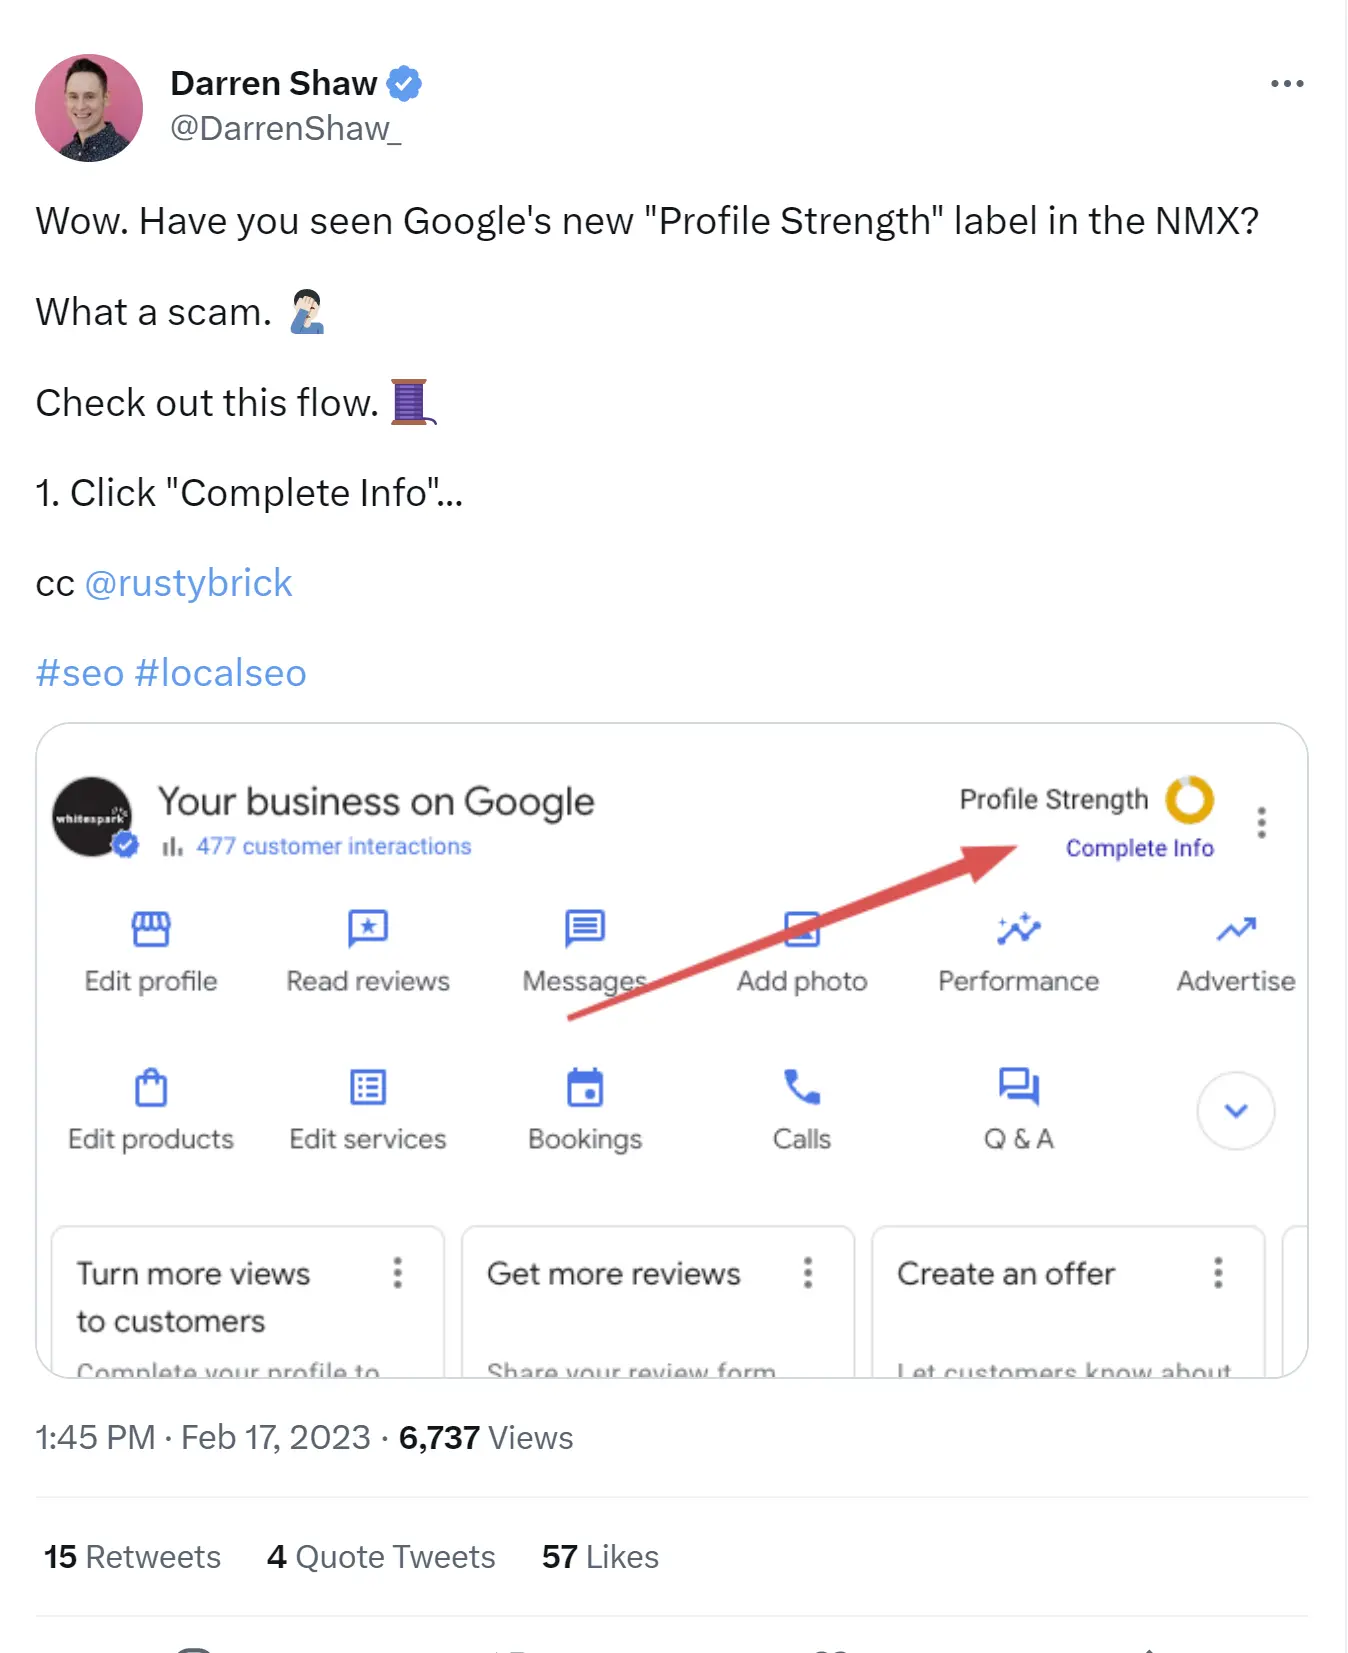Open Edit products
1348x1653 pixels.
(150, 1087)
